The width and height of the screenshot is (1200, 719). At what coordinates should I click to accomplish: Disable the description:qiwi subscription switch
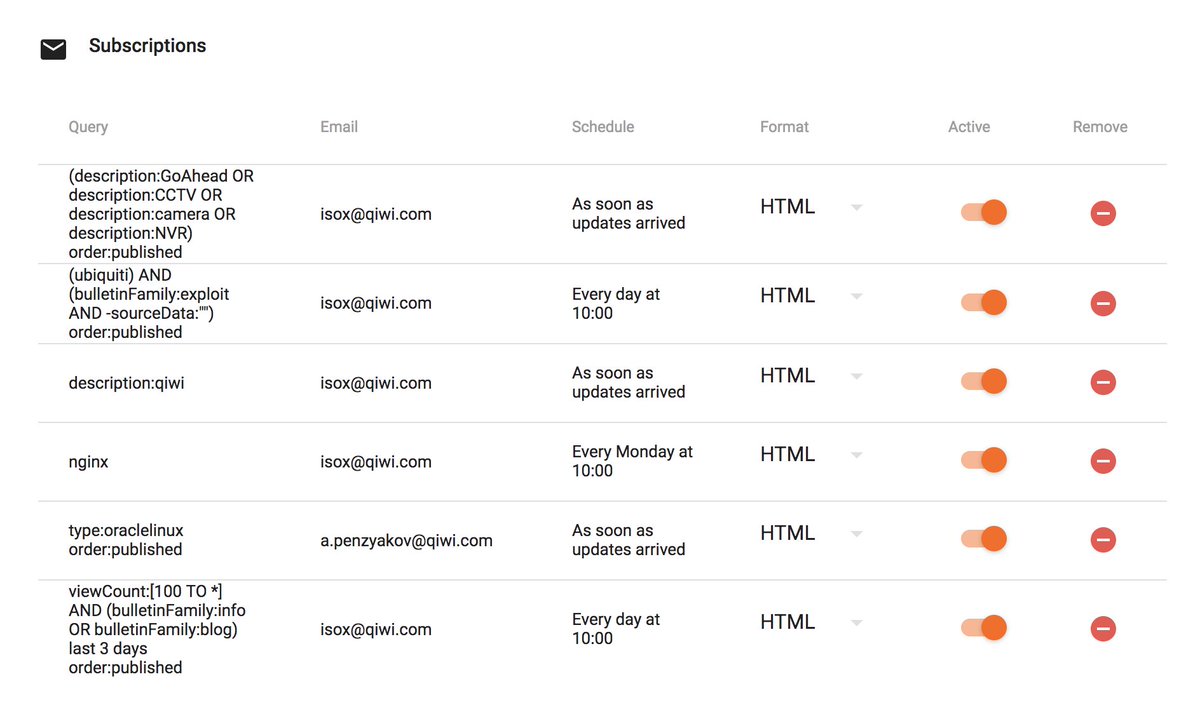pyautogui.click(x=984, y=381)
